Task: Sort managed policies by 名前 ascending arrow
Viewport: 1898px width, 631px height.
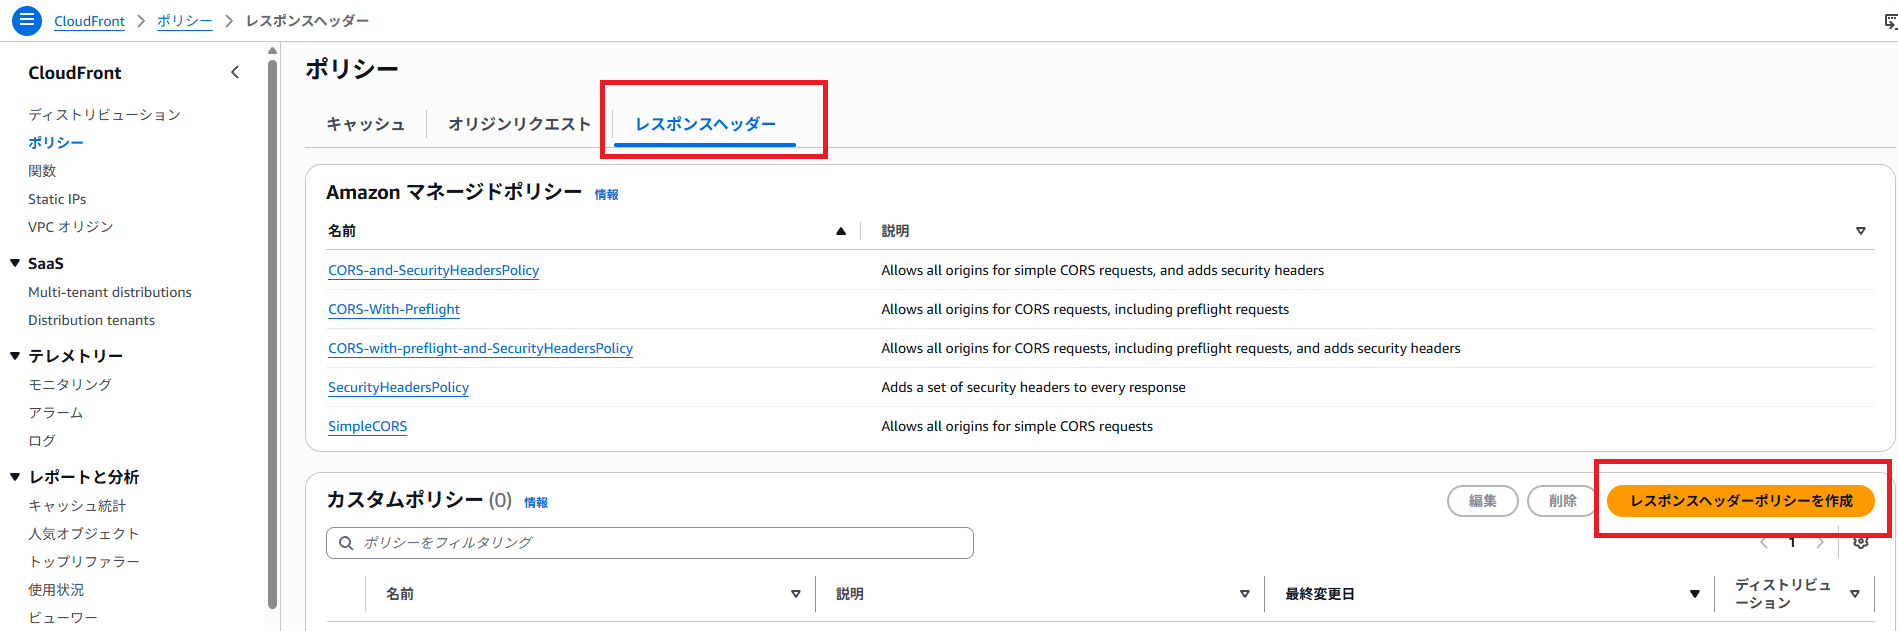Action: point(841,231)
